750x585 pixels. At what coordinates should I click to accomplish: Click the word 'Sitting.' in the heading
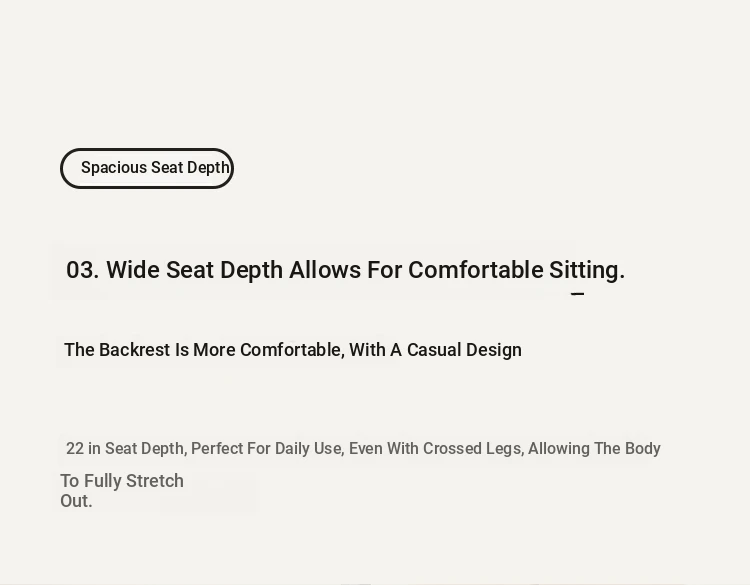click(x=587, y=271)
